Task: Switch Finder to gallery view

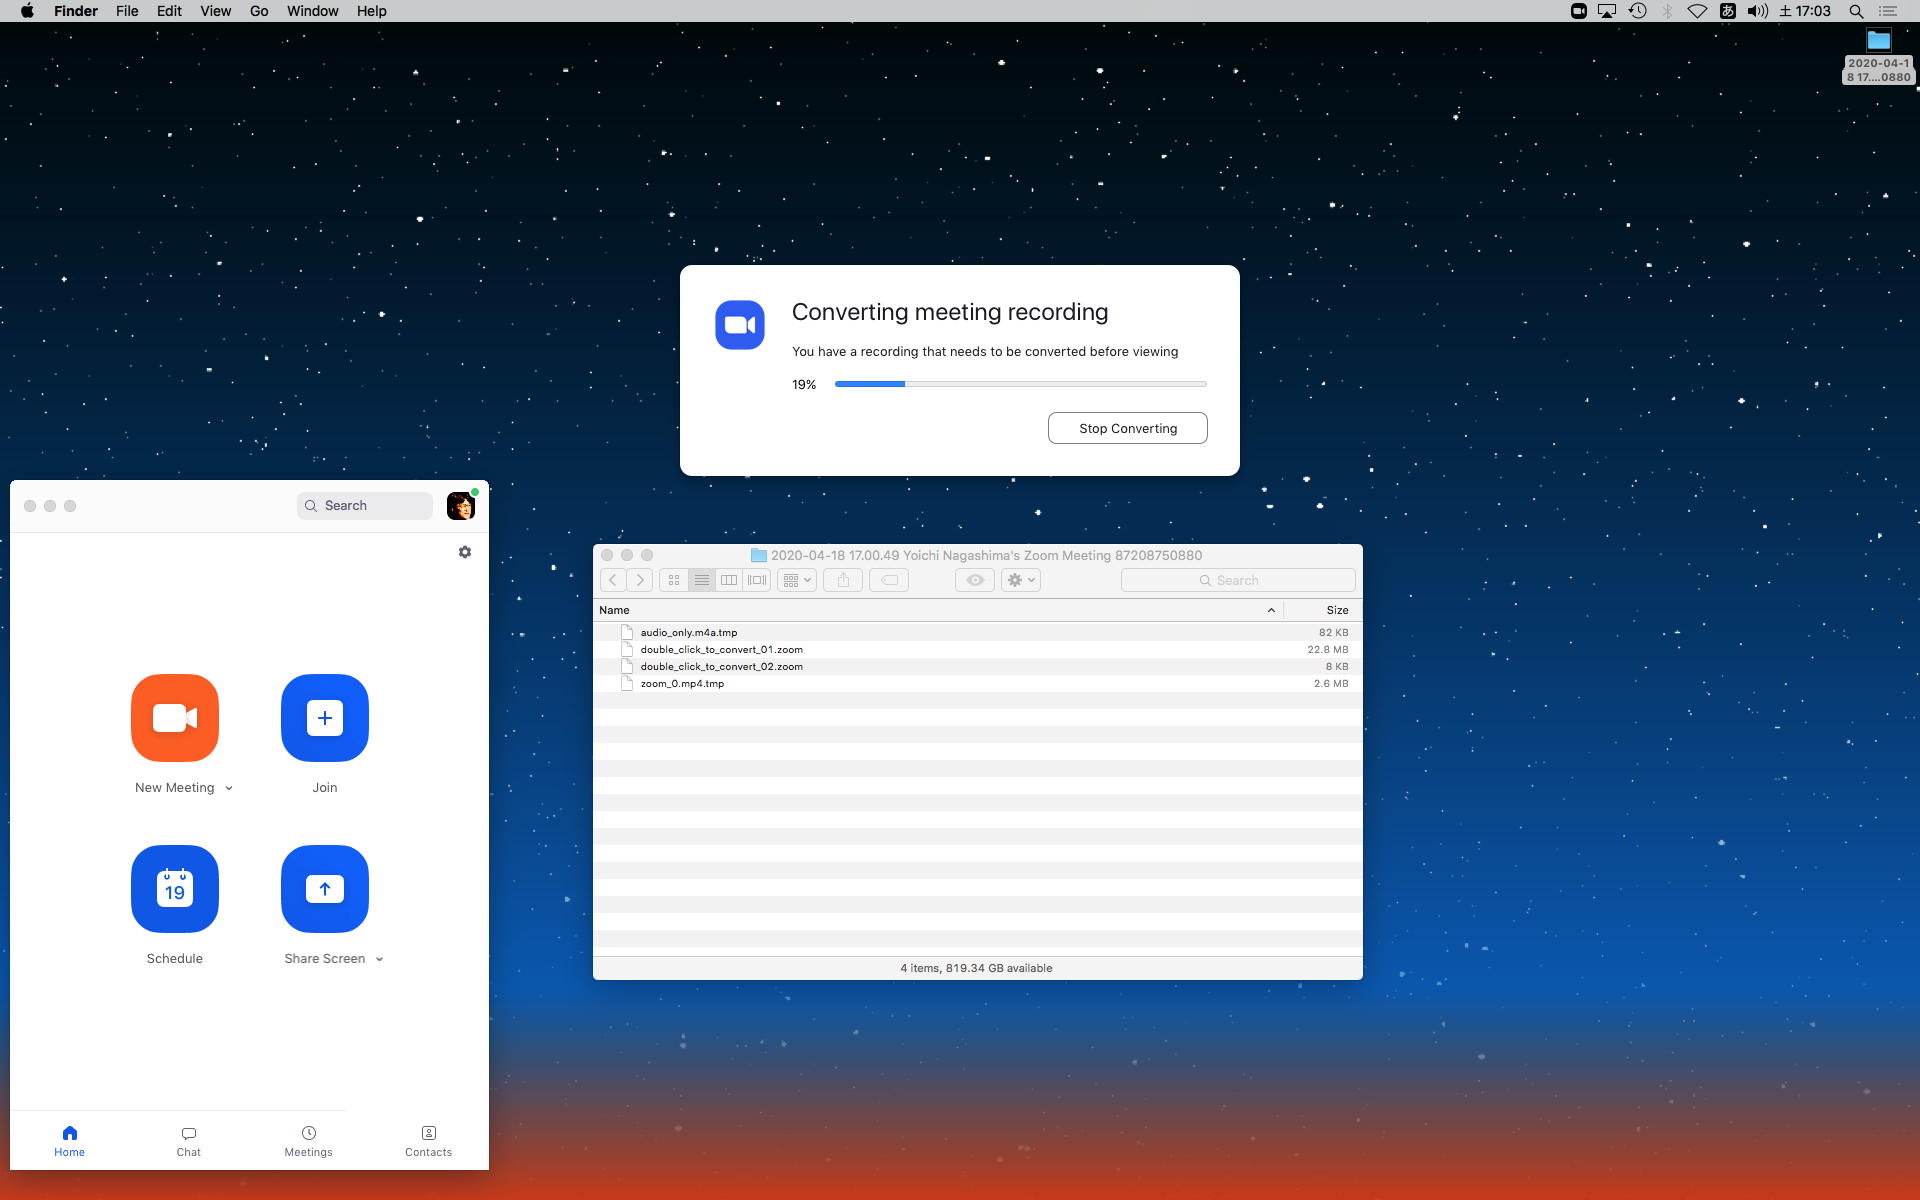Action: coord(757,580)
